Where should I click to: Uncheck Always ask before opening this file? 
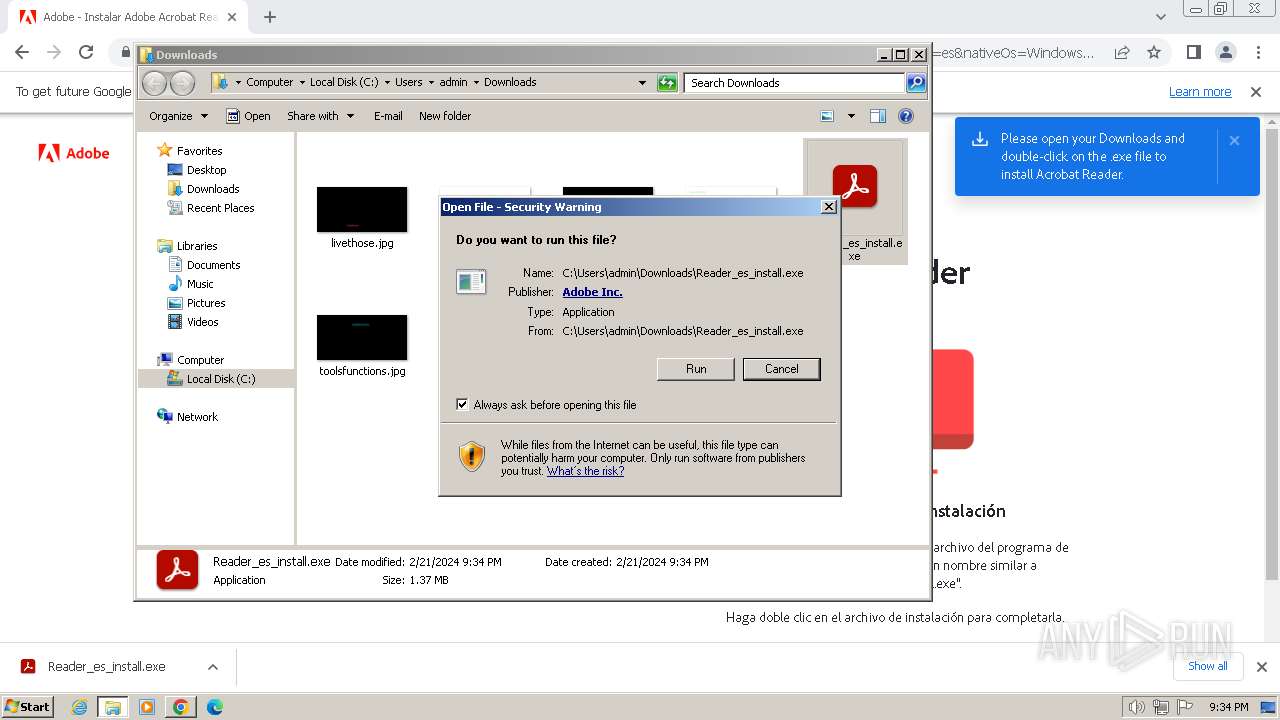[462, 404]
